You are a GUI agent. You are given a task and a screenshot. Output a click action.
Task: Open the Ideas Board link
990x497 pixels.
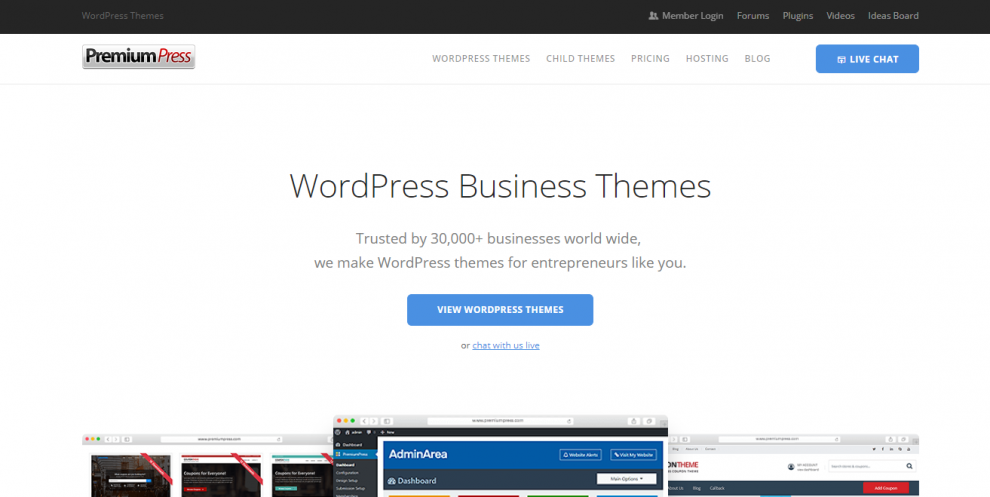pyautogui.click(x=892, y=16)
